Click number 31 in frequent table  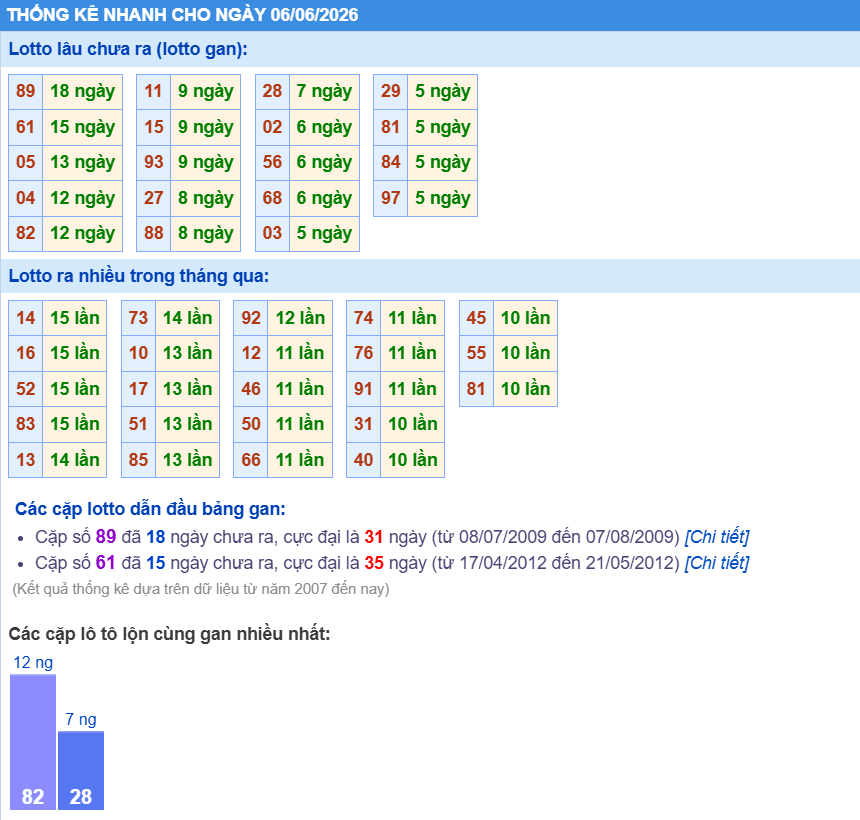tap(364, 424)
